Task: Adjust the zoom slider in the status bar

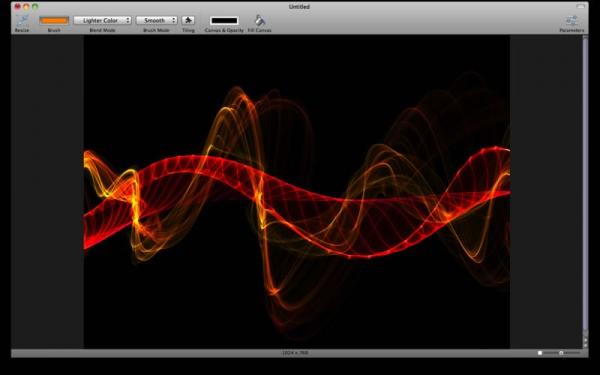Action: [x=561, y=353]
